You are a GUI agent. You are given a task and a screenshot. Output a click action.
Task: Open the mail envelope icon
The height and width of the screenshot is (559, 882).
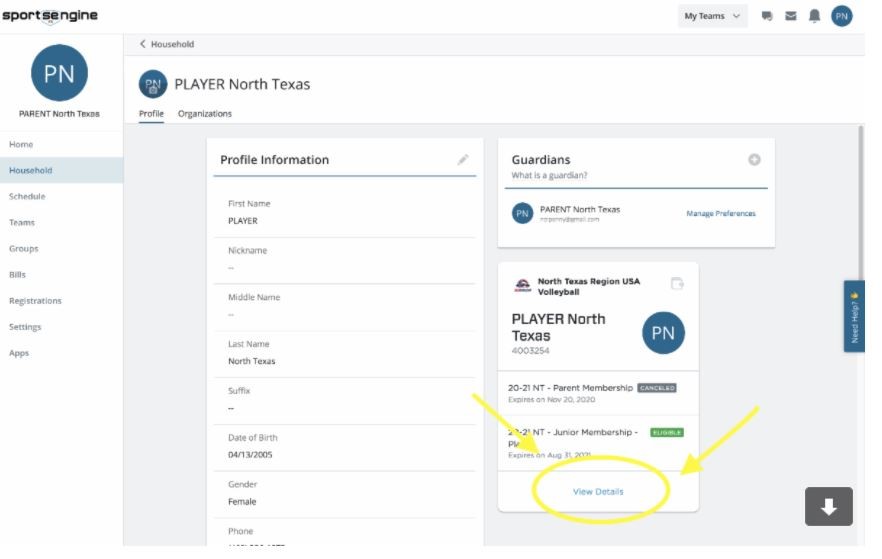[791, 16]
